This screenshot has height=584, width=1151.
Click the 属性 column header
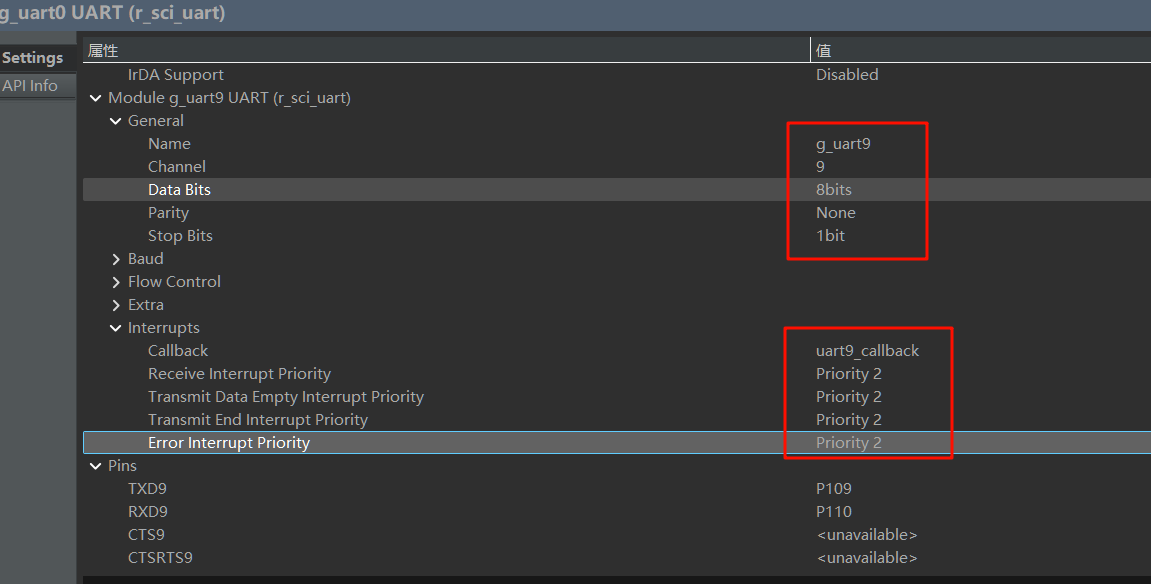[x=446, y=51]
